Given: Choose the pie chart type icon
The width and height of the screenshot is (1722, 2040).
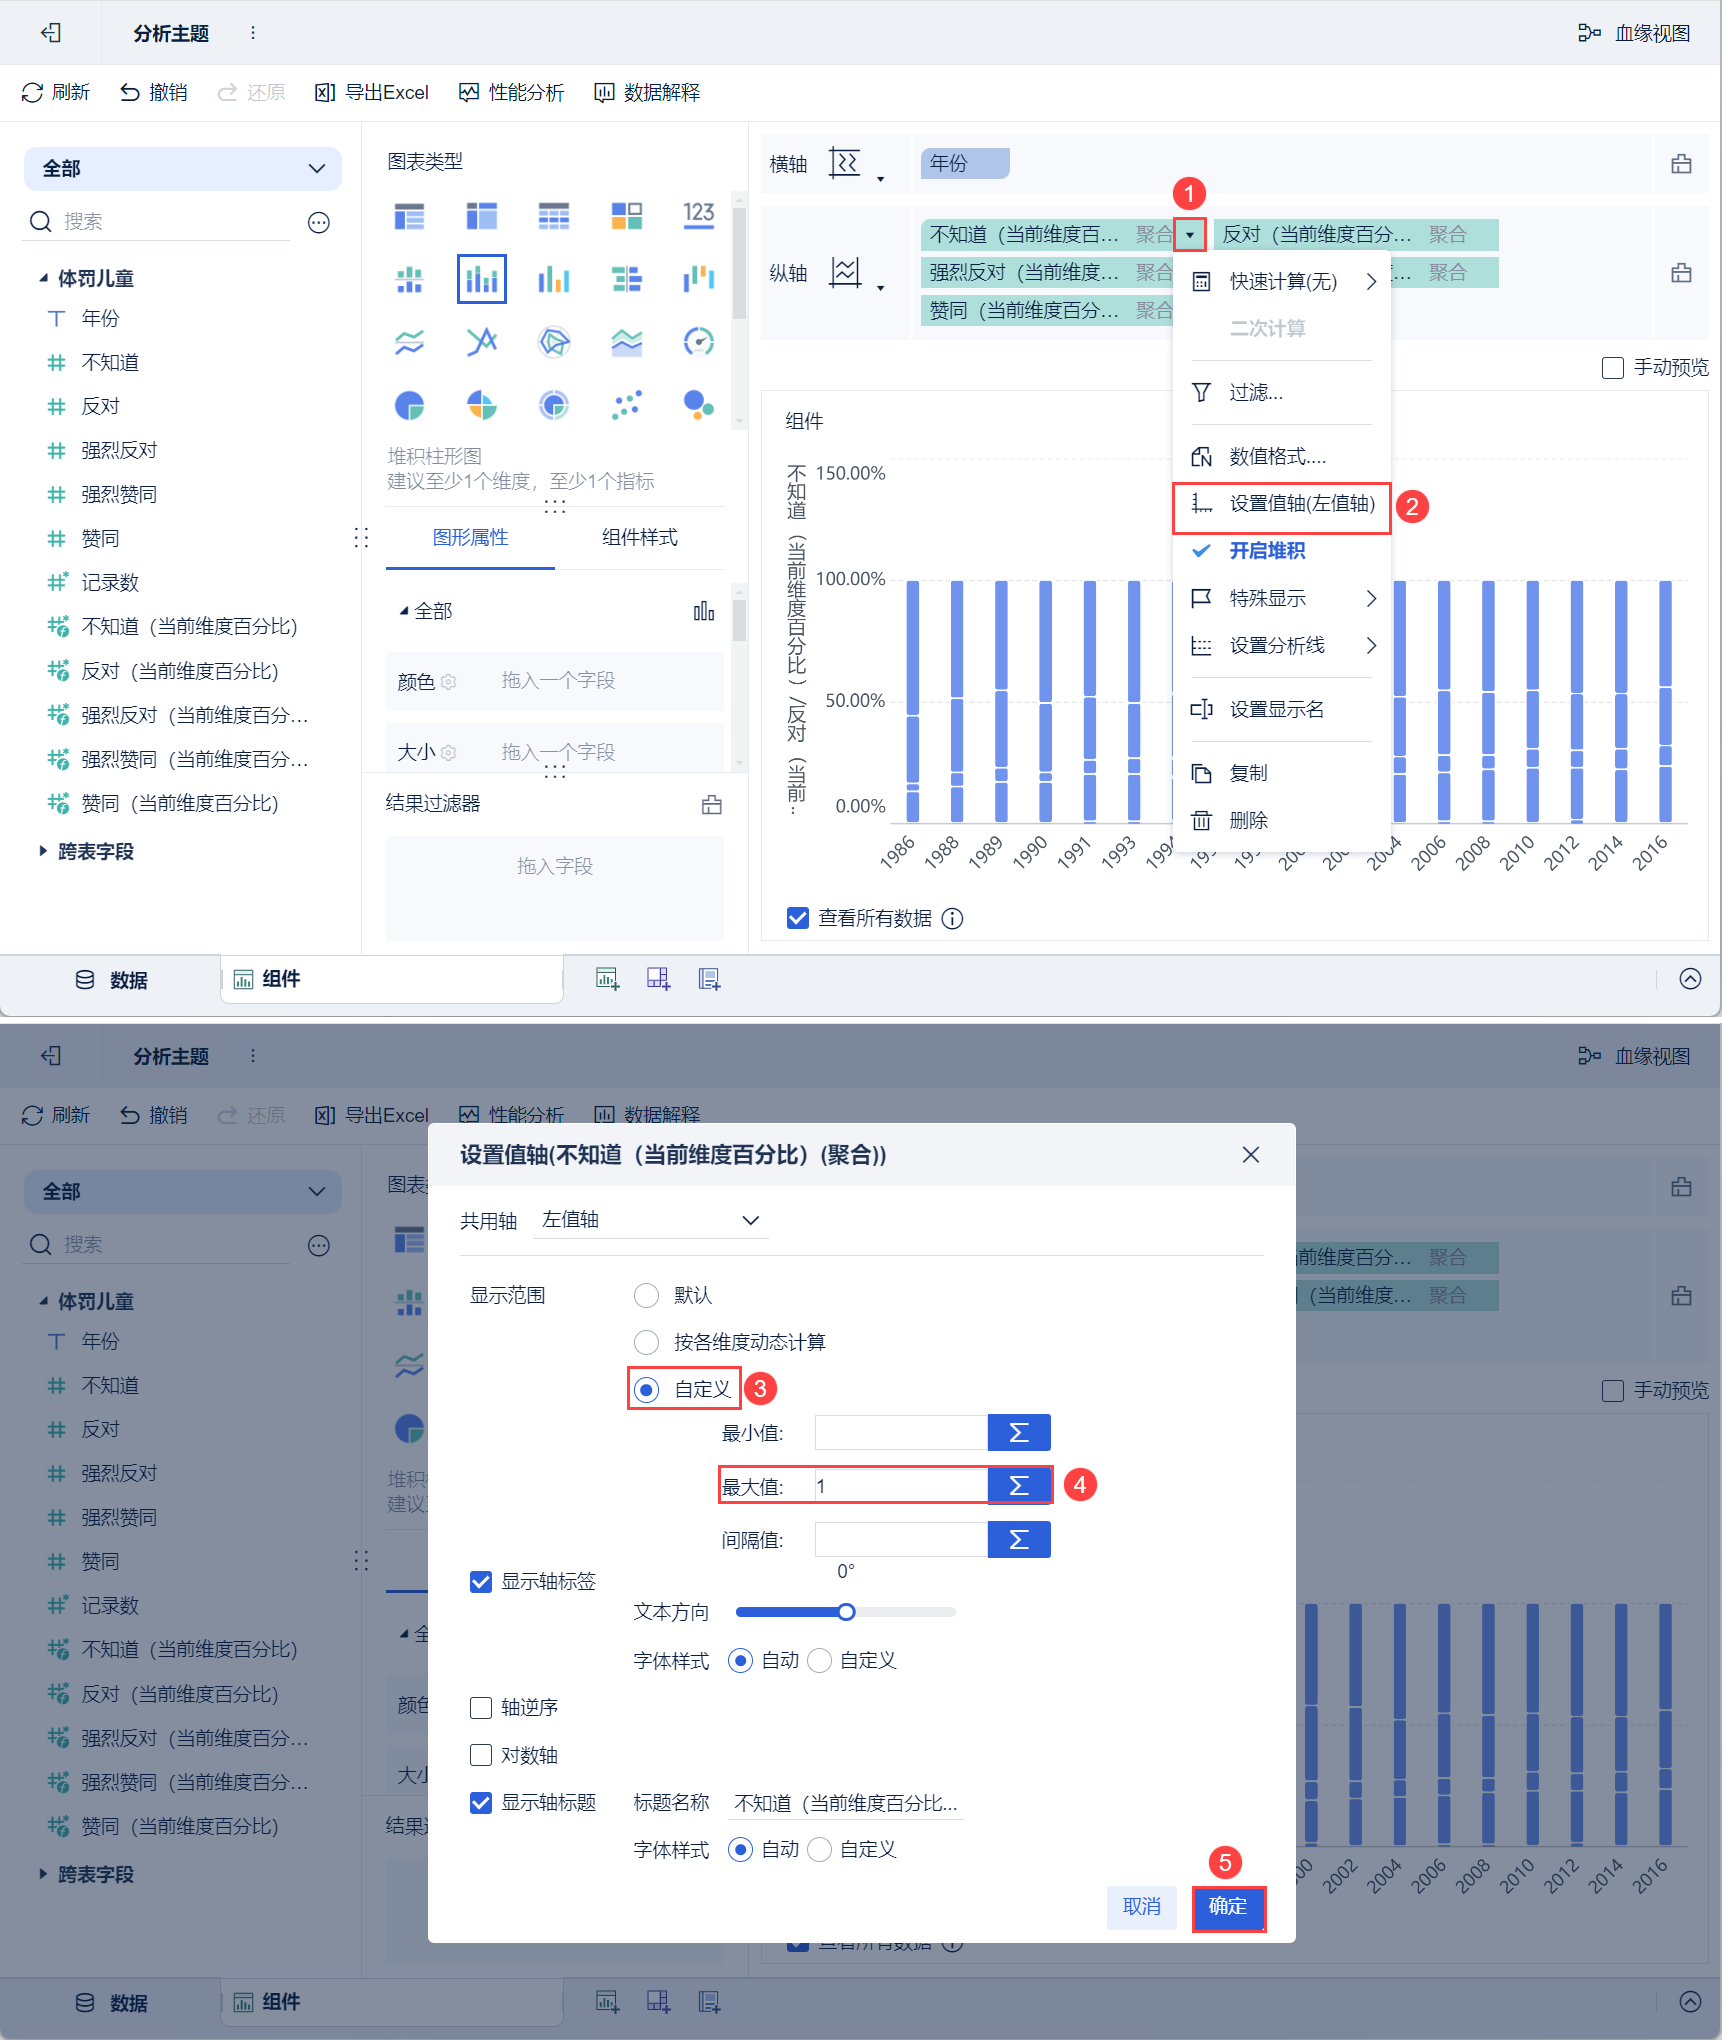Looking at the screenshot, I should click(x=409, y=405).
